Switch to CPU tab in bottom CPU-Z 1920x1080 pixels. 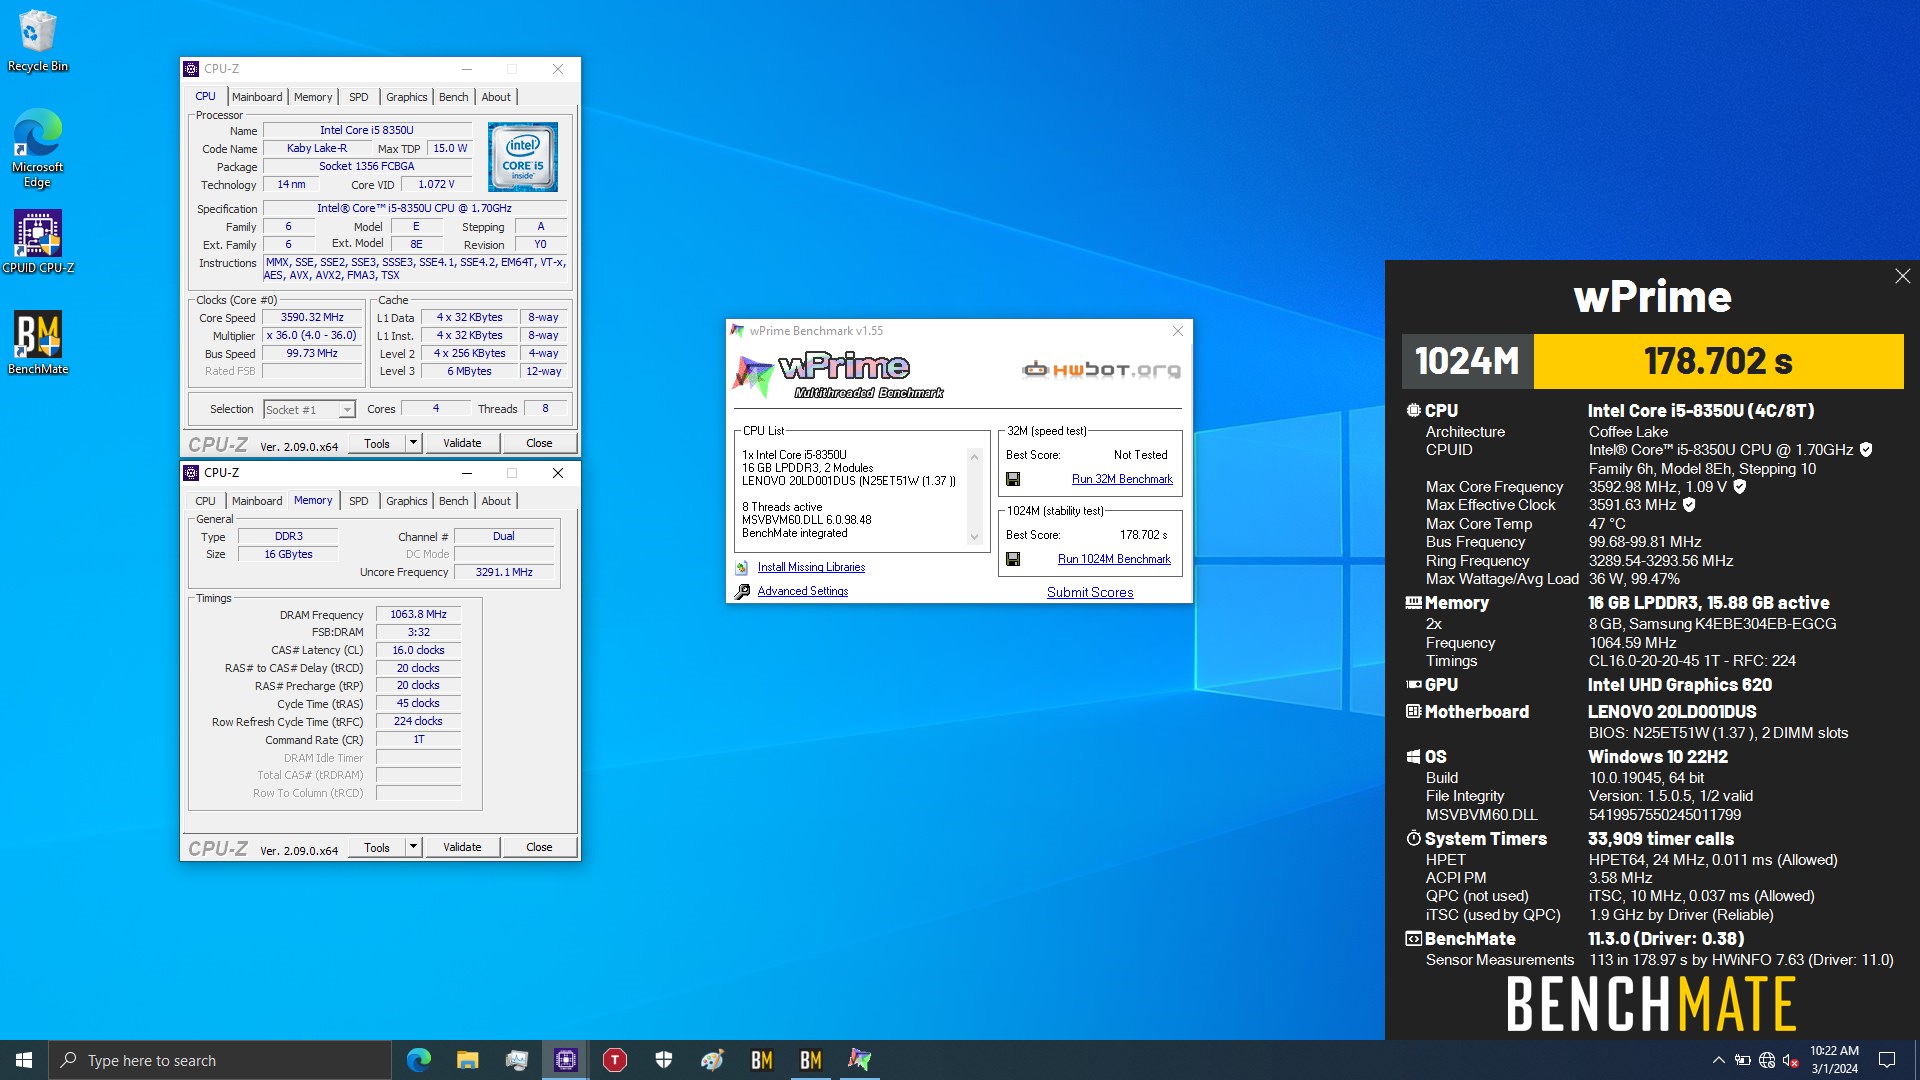(x=205, y=501)
